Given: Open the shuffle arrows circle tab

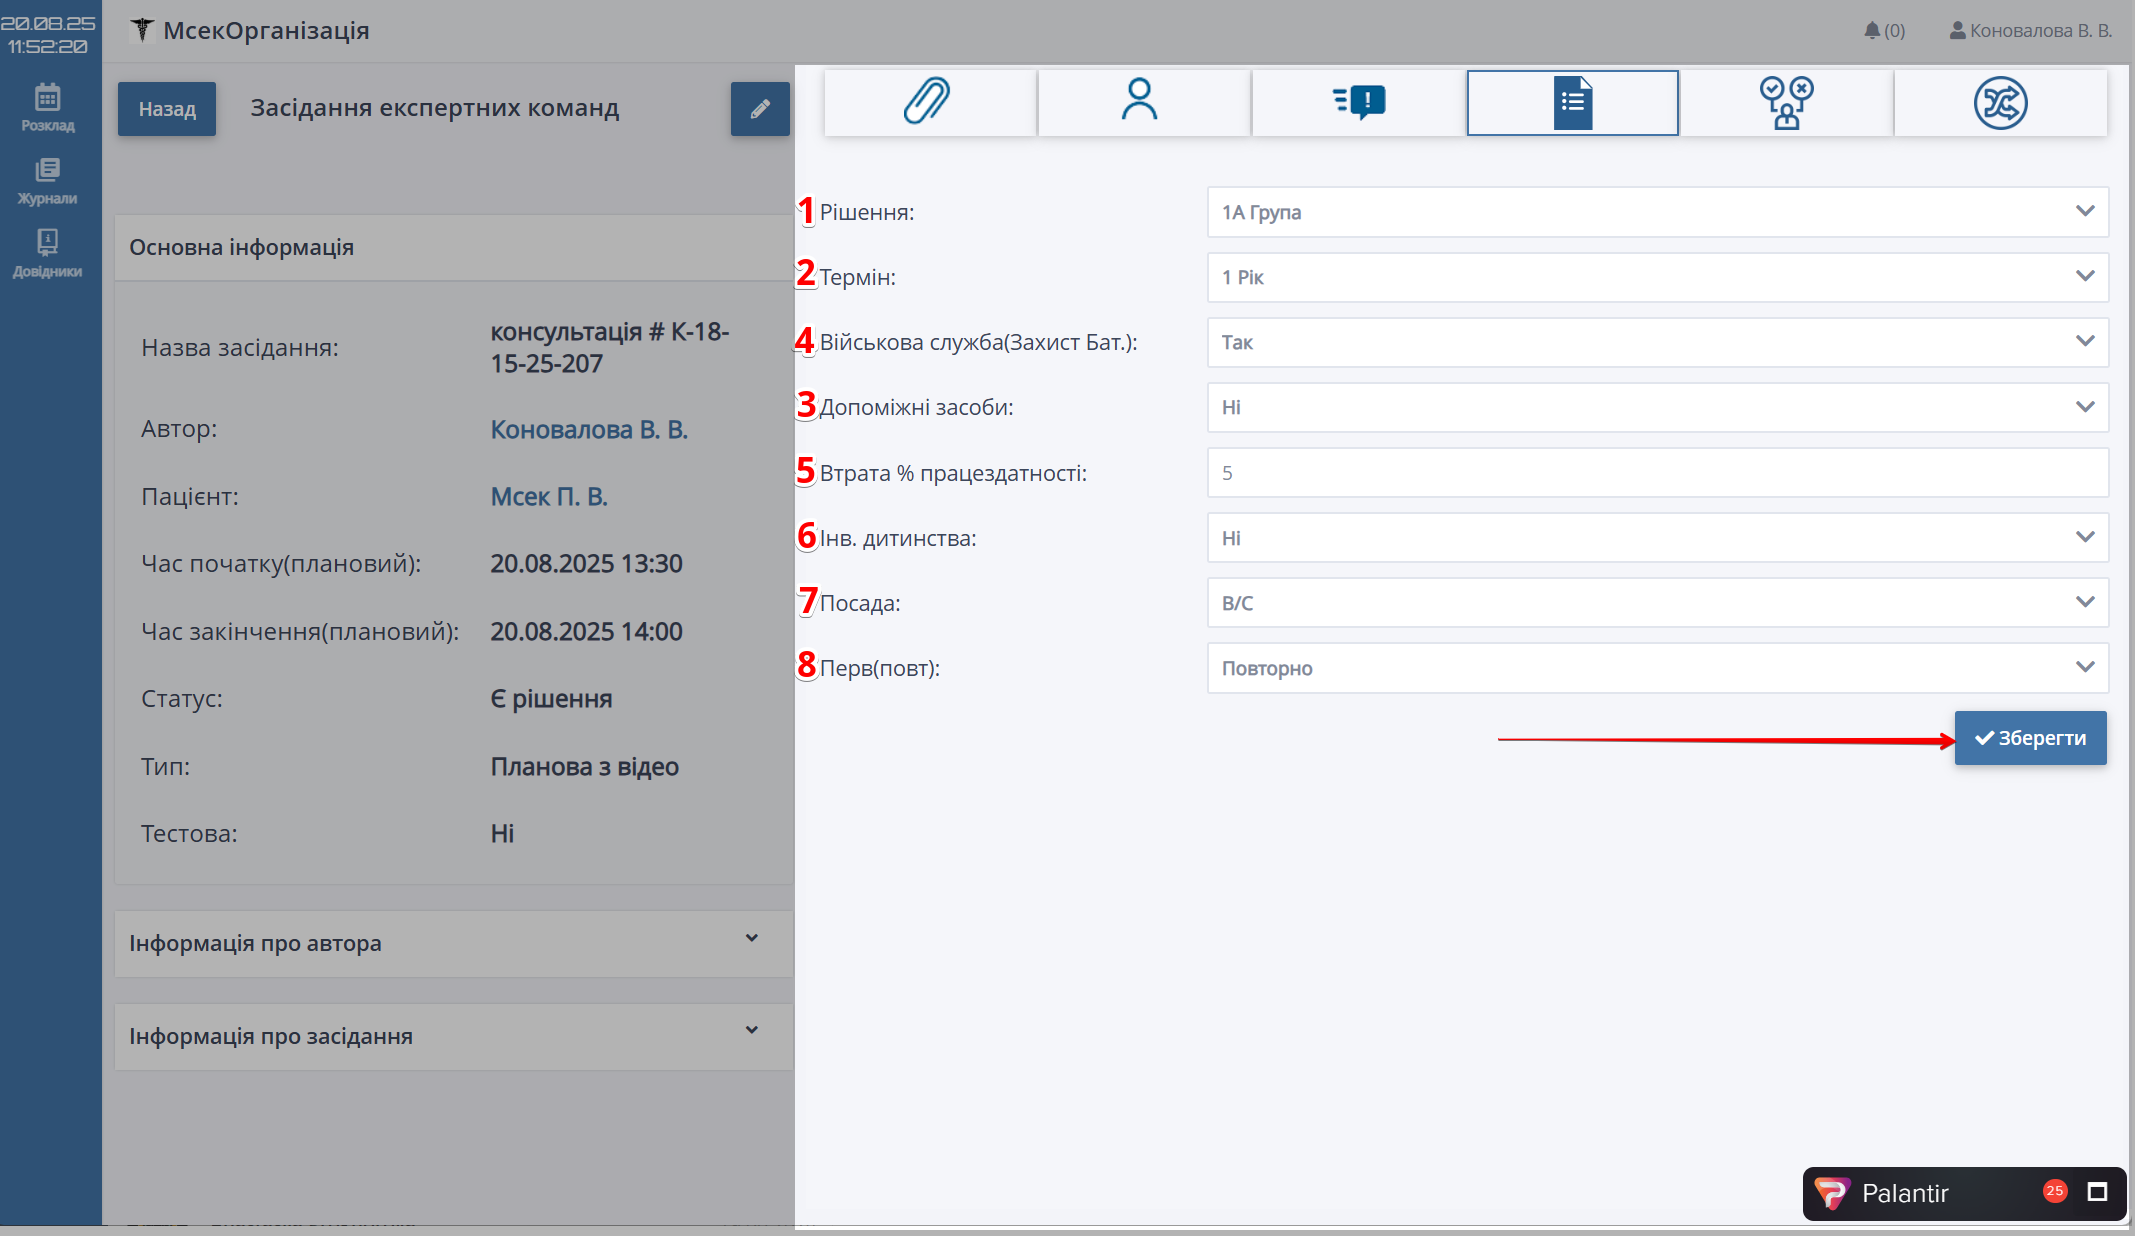Looking at the screenshot, I should [2000, 102].
